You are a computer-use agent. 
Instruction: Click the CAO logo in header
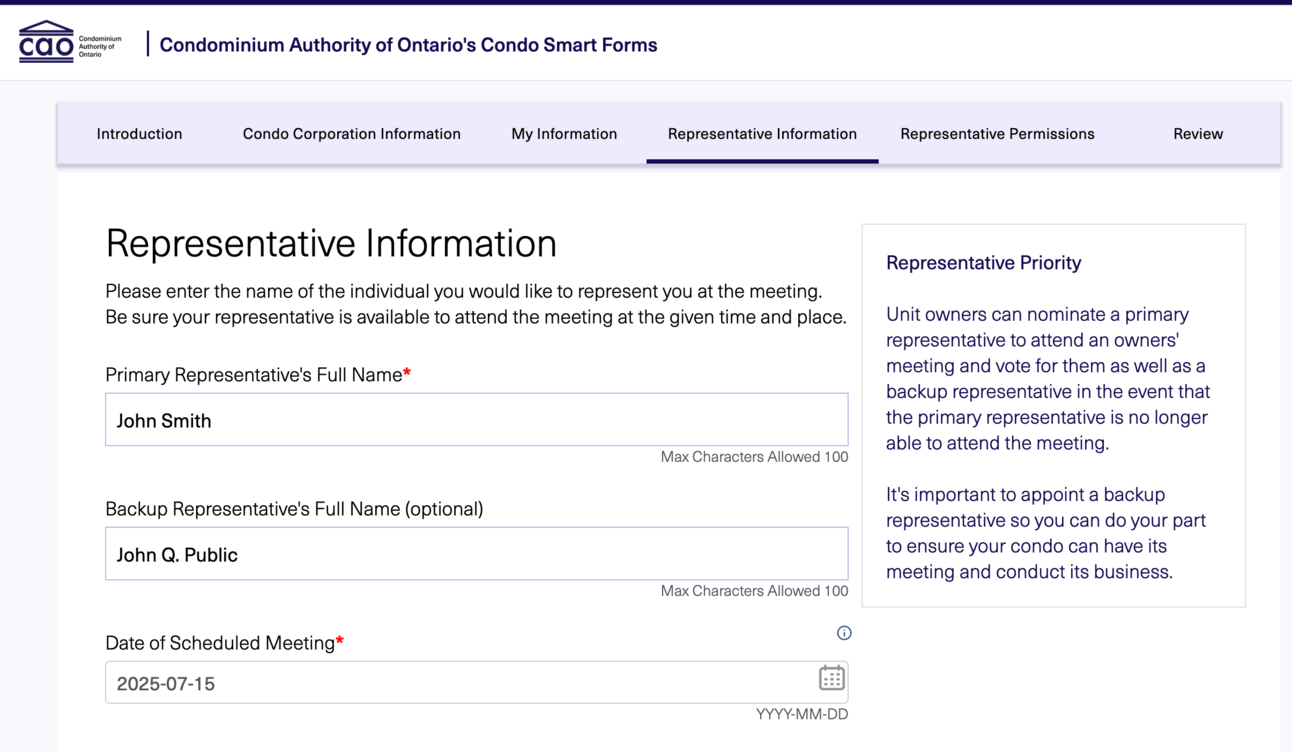pos(70,43)
